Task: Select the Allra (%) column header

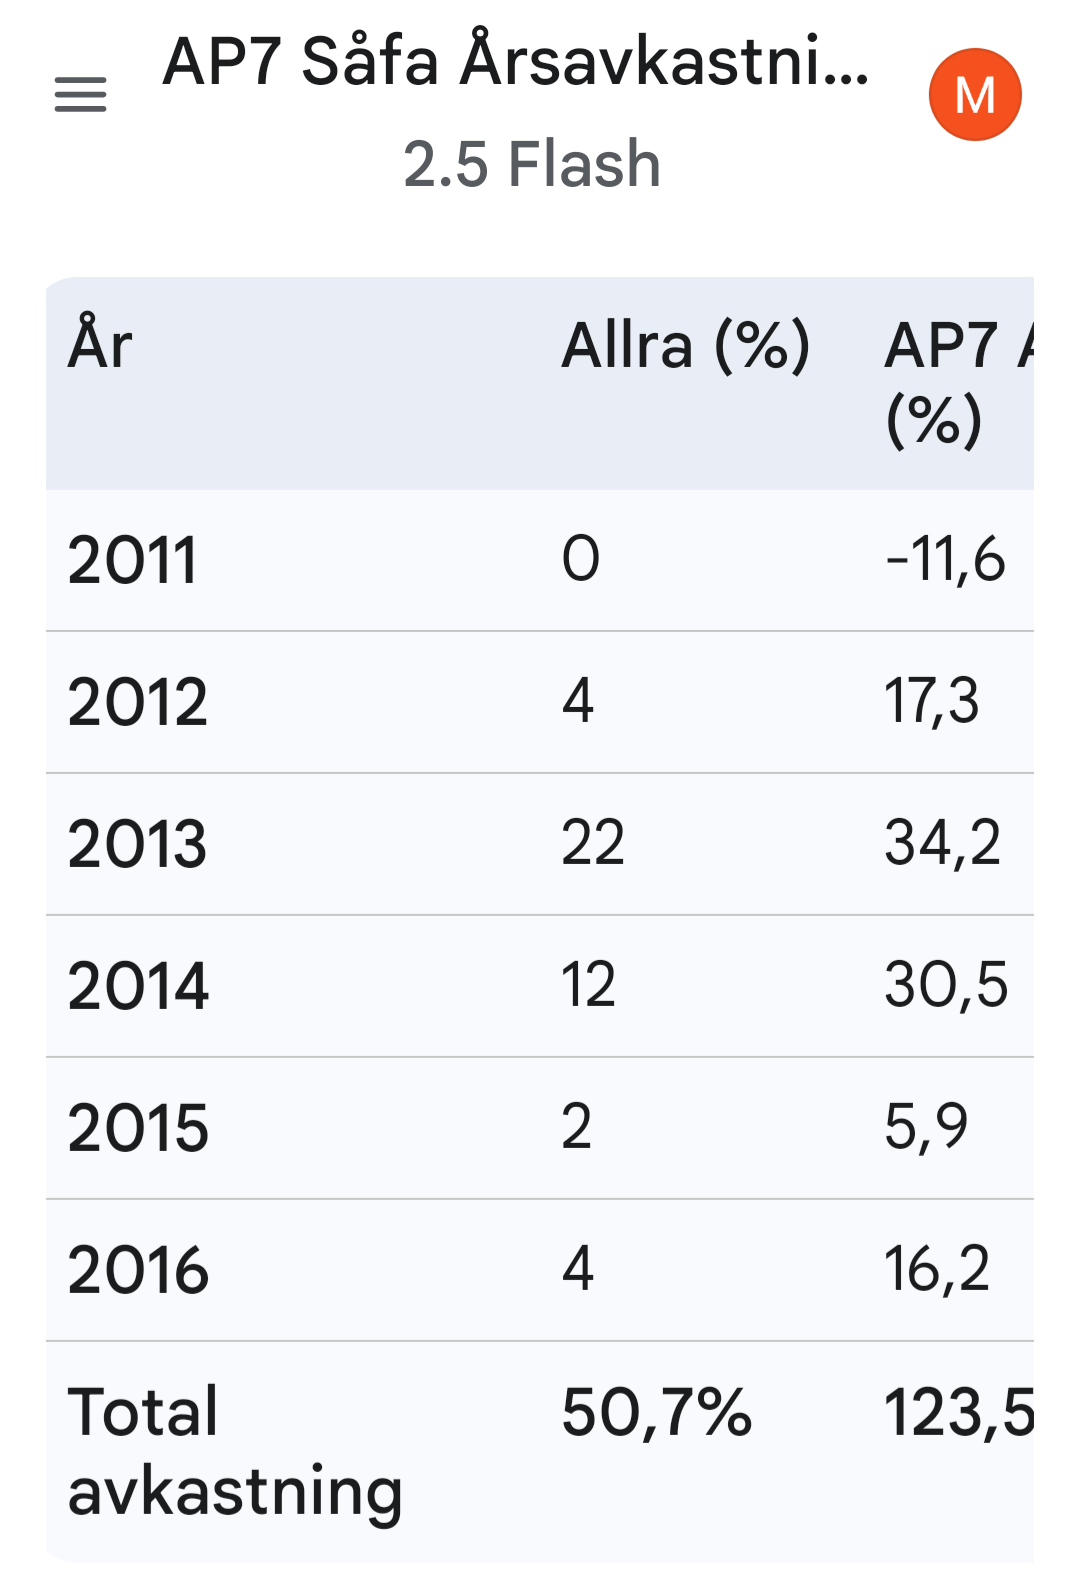Action: pyautogui.click(x=685, y=345)
